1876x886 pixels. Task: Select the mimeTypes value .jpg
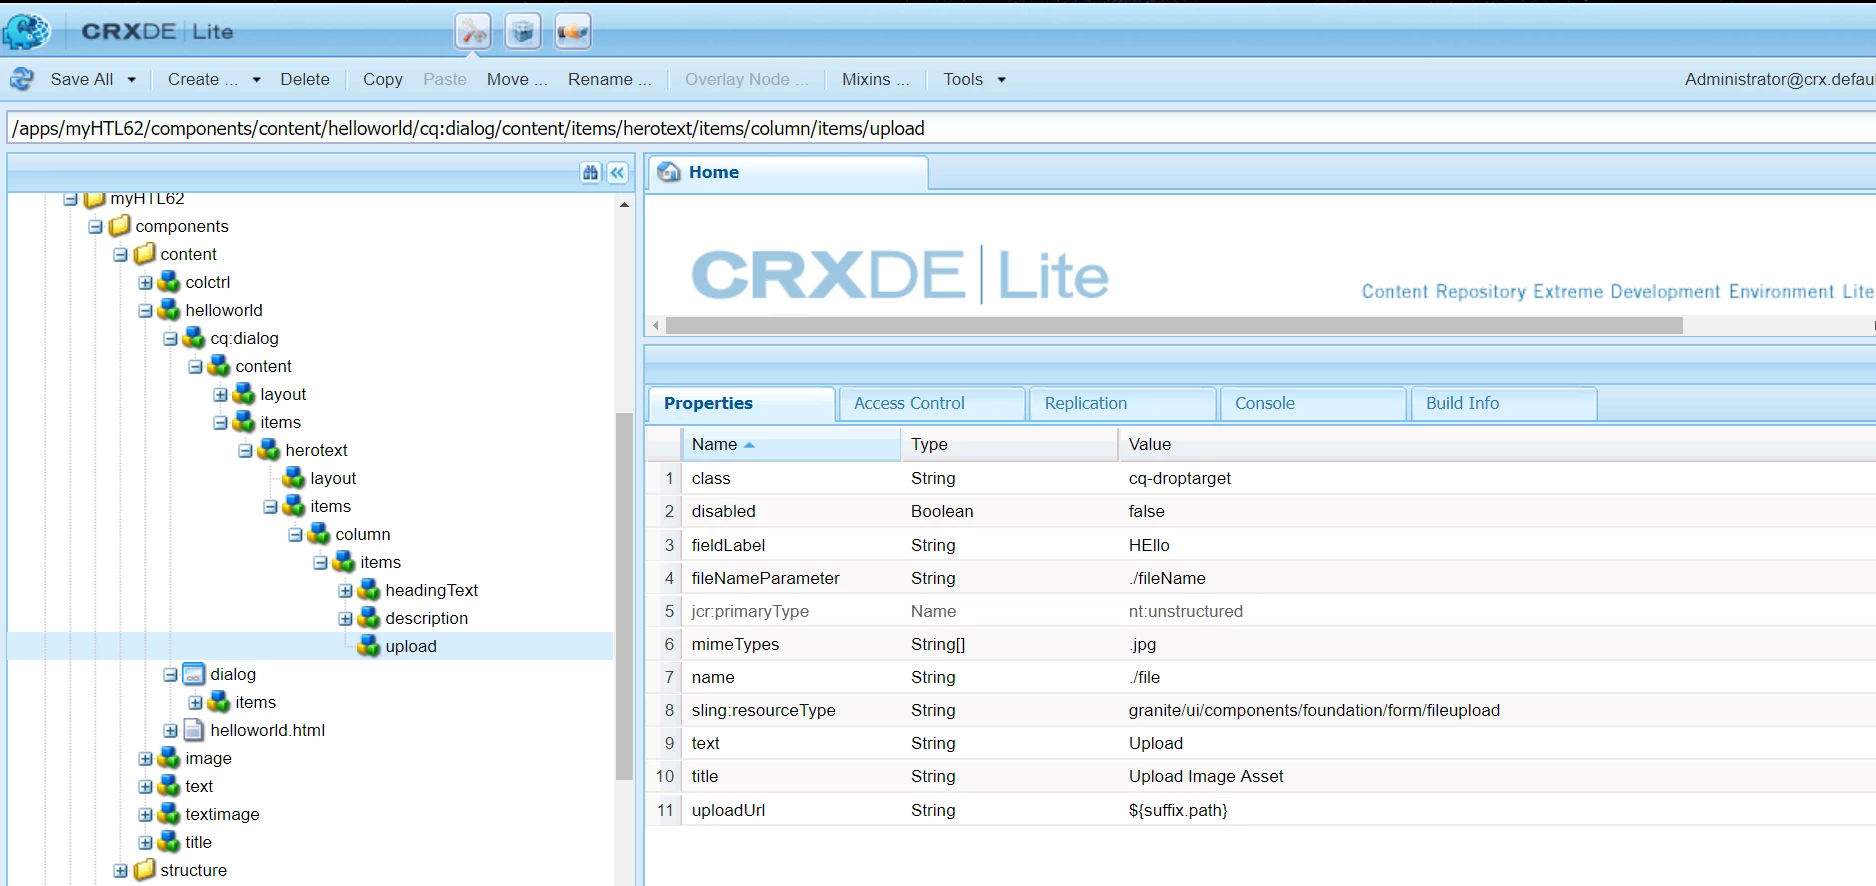[1142, 644]
